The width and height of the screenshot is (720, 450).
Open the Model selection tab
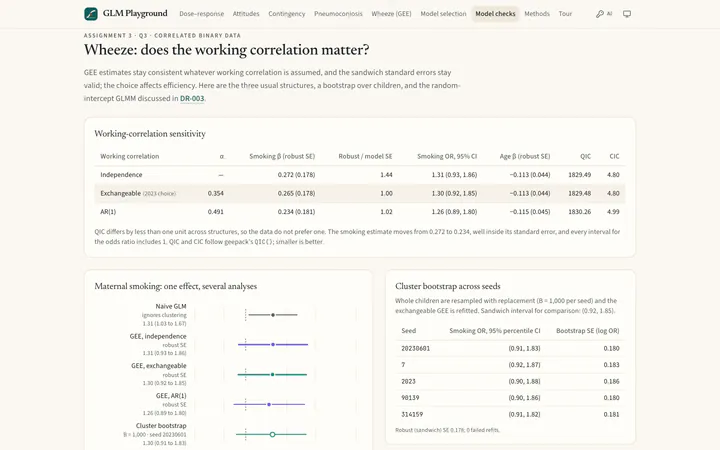[443, 14]
